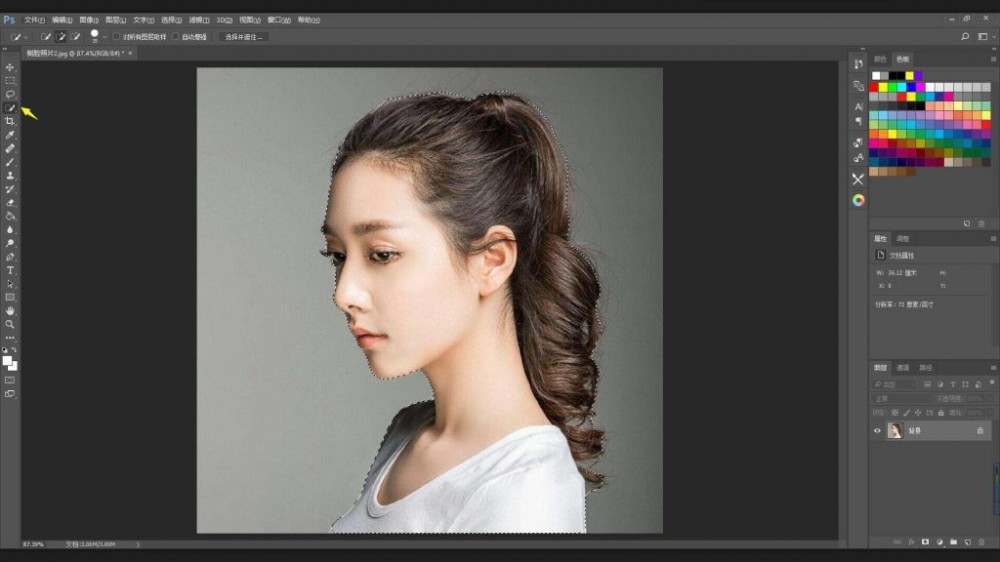Click the Select and Mask button
The width and height of the screenshot is (1000, 562).
pos(243,36)
